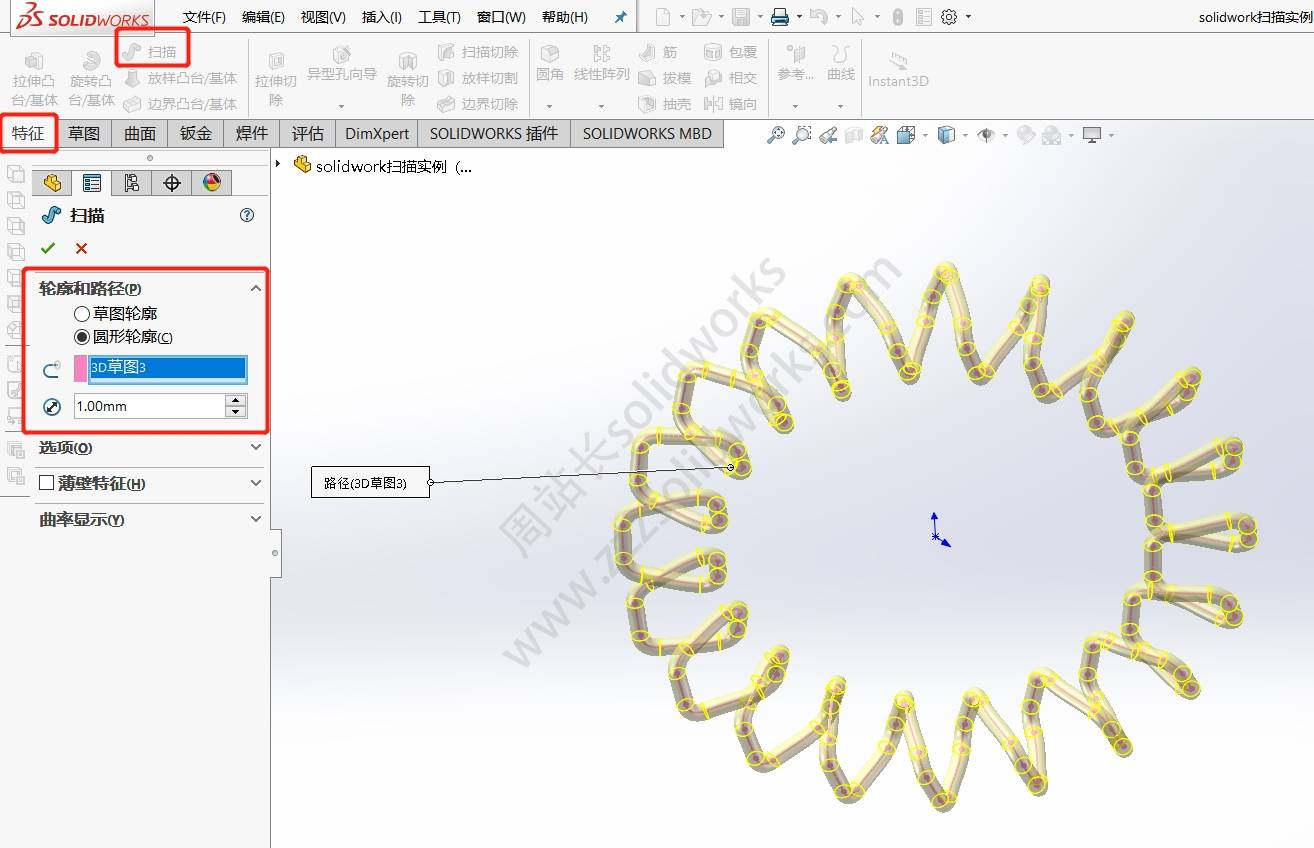Select the 草图轮廓 radio button

tap(82, 314)
